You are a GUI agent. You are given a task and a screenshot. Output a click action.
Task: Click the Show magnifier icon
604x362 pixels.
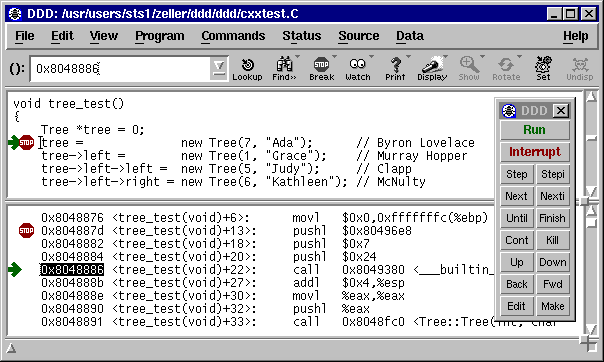point(469,64)
